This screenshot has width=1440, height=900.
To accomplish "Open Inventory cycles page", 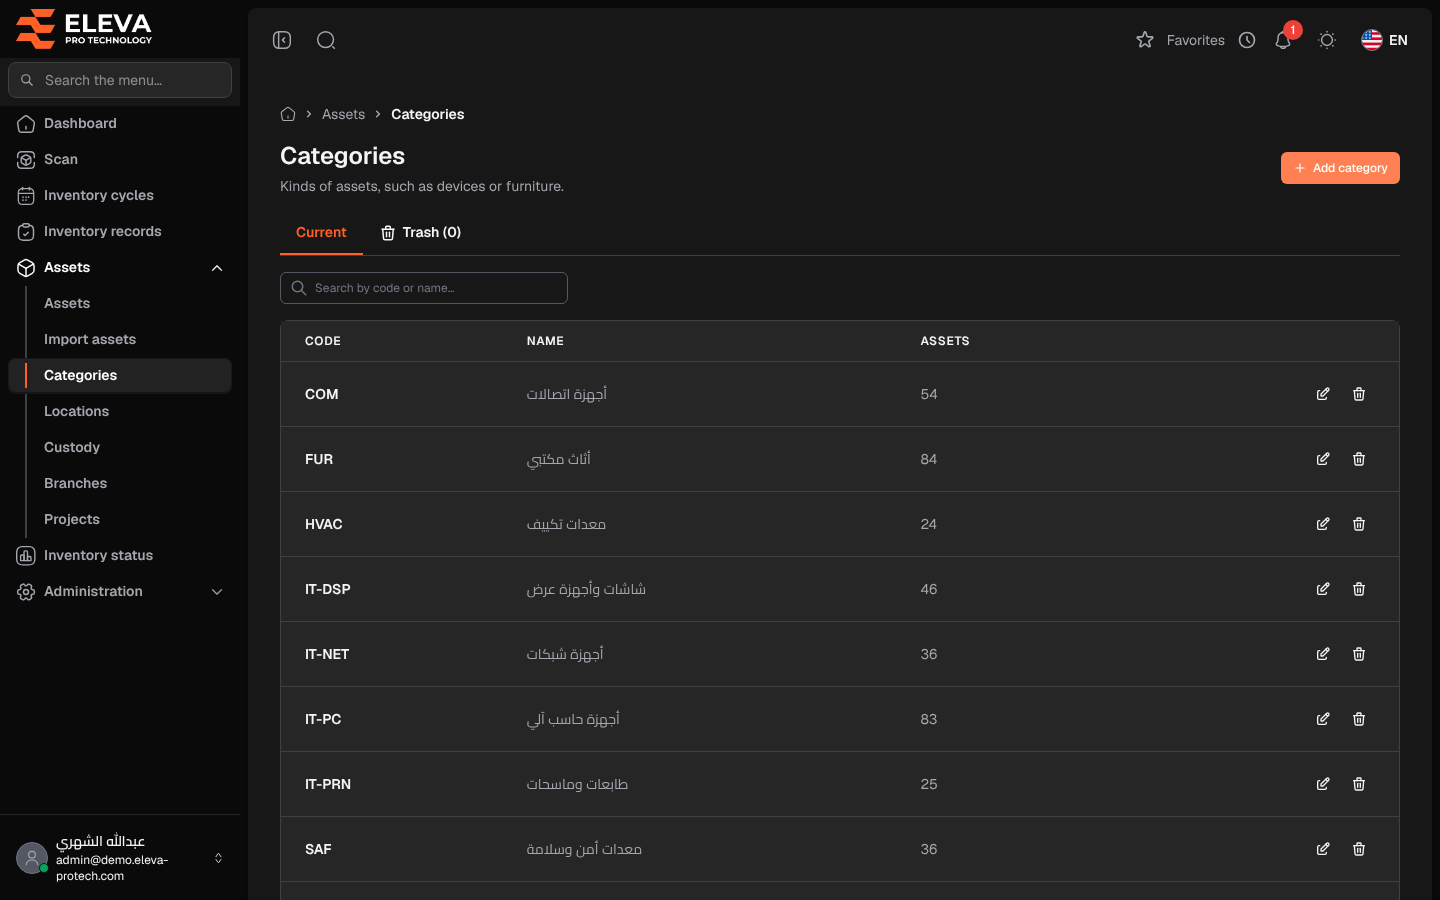I will tap(120, 195).
